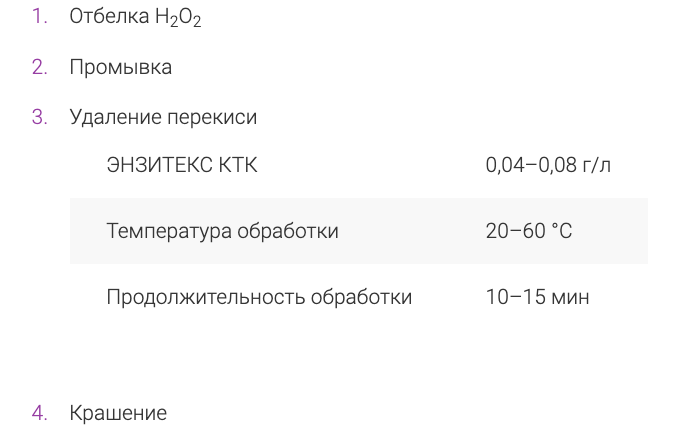Click the word 'Отбелка' in step one
Viewport: 691px width, 438px height.
tap(109, 17)
